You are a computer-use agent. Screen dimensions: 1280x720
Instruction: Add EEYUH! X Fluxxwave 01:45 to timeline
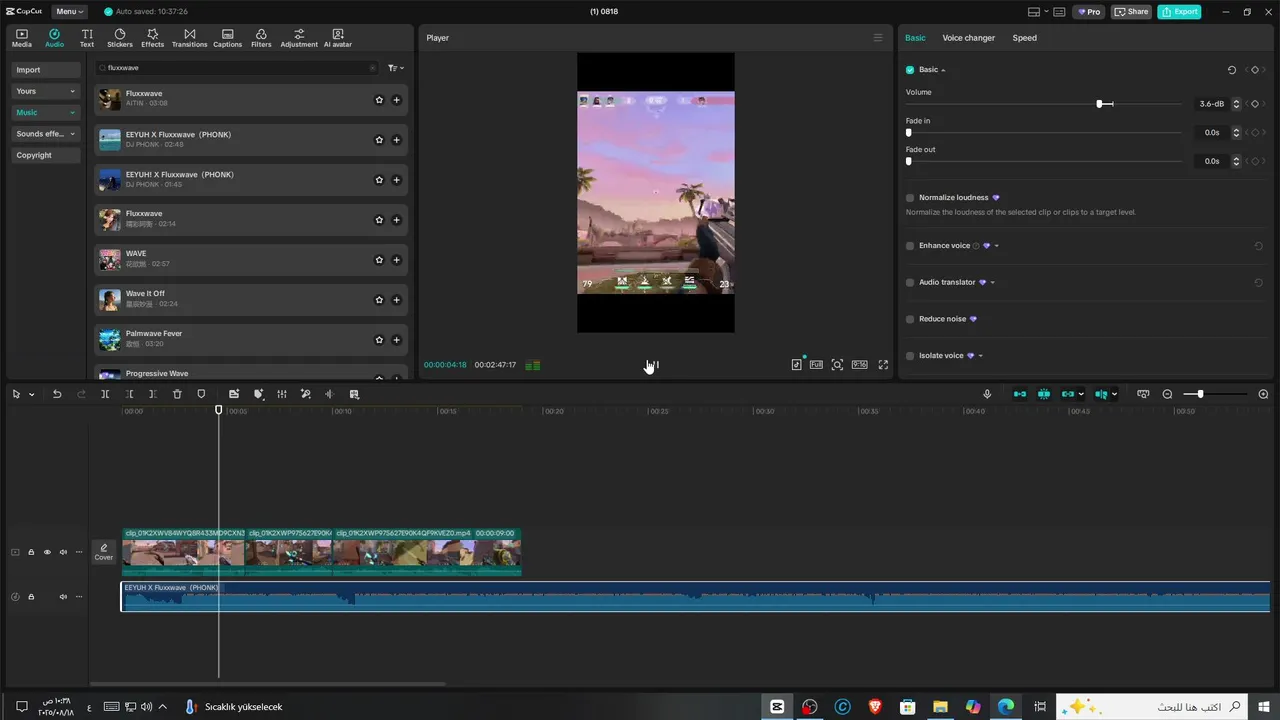tap(396, 180)
